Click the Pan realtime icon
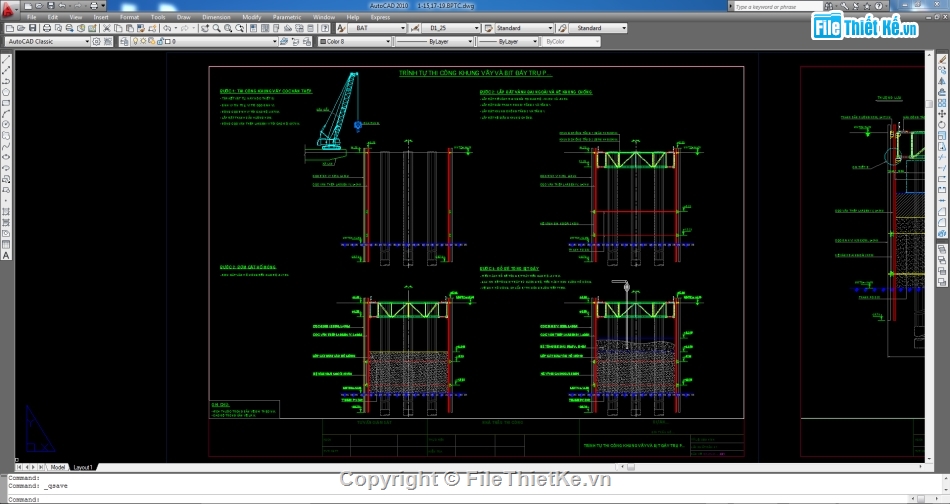 point(205,28)
